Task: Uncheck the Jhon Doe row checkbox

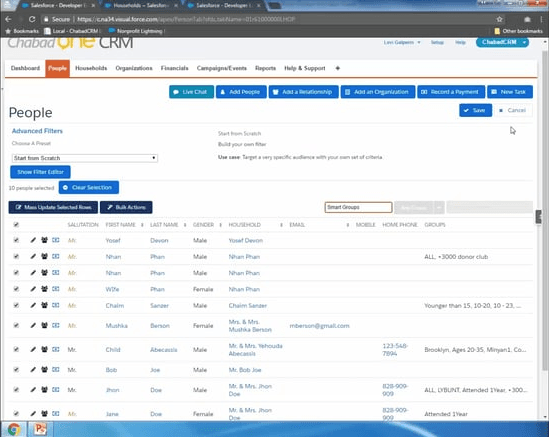Action: (x=16, y=390)
